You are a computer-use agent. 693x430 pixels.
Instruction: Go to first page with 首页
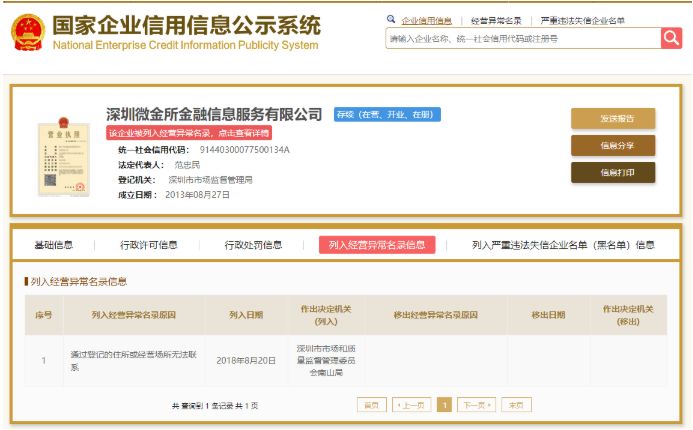(x=372, y=405)
